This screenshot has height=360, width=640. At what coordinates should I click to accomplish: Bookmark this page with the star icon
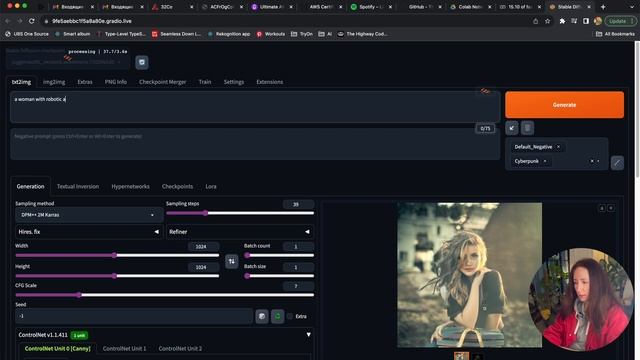547,21
